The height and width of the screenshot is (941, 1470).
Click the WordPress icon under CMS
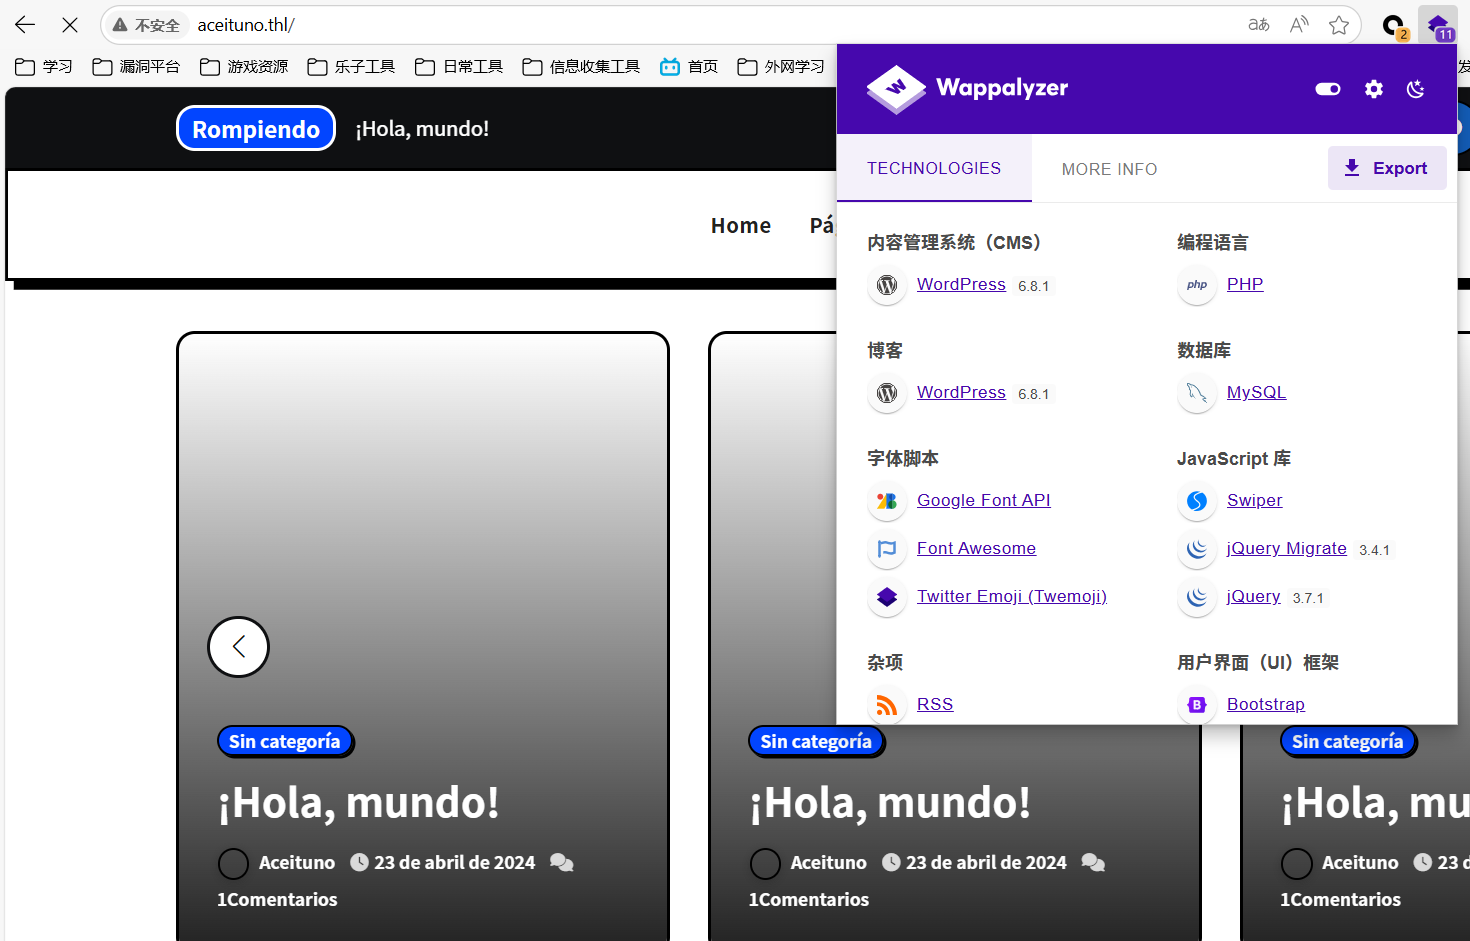[887, 285]
